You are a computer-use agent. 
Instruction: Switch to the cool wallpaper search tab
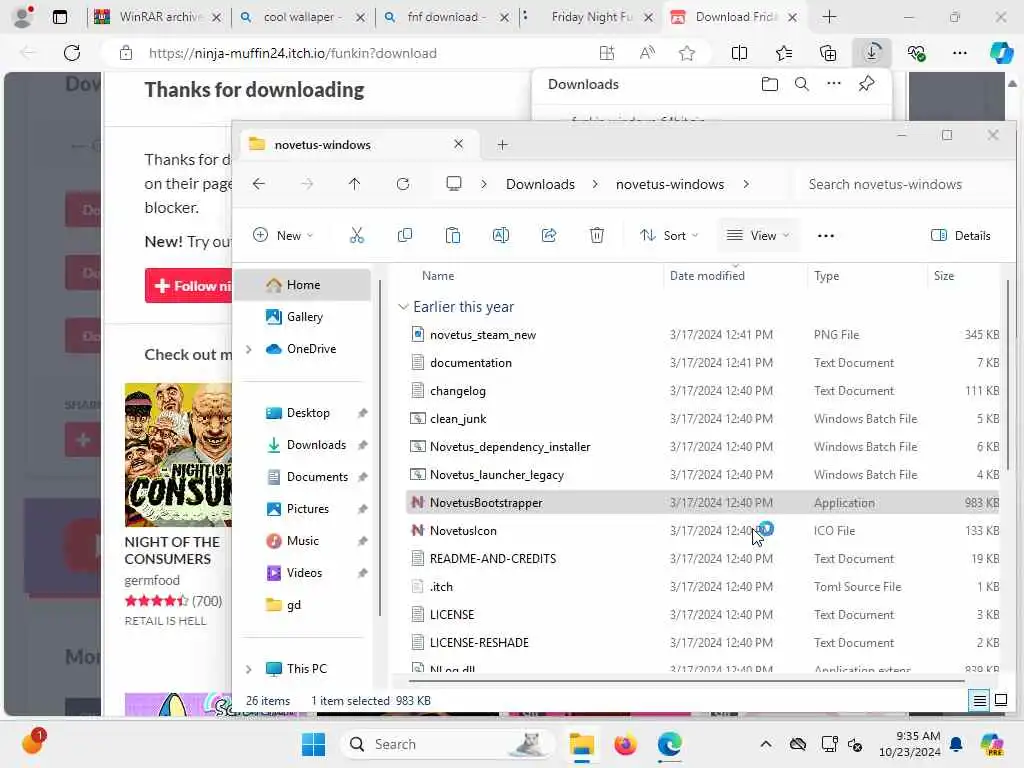(301, 17)
